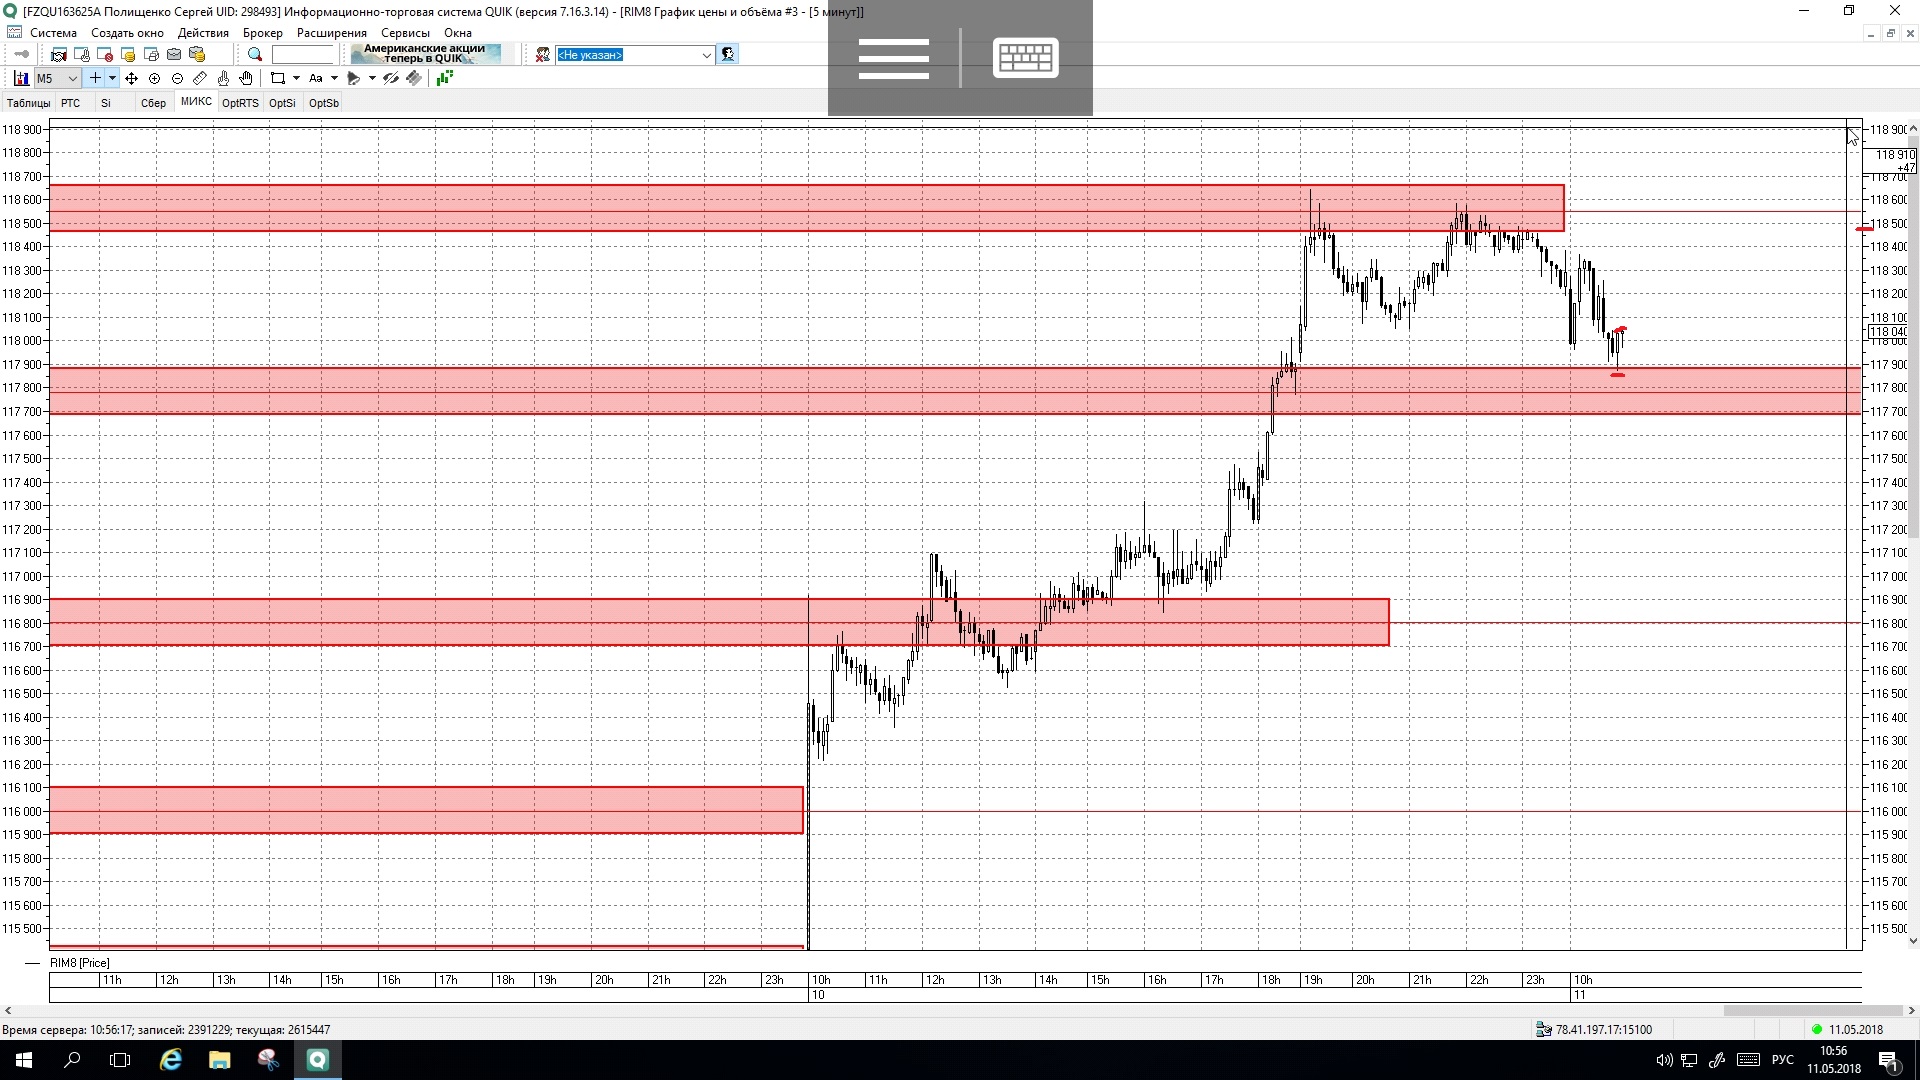This screenshot has height=1080, width=1920.
Task: Open the Сервисы menu
Action: coord(405,33)
